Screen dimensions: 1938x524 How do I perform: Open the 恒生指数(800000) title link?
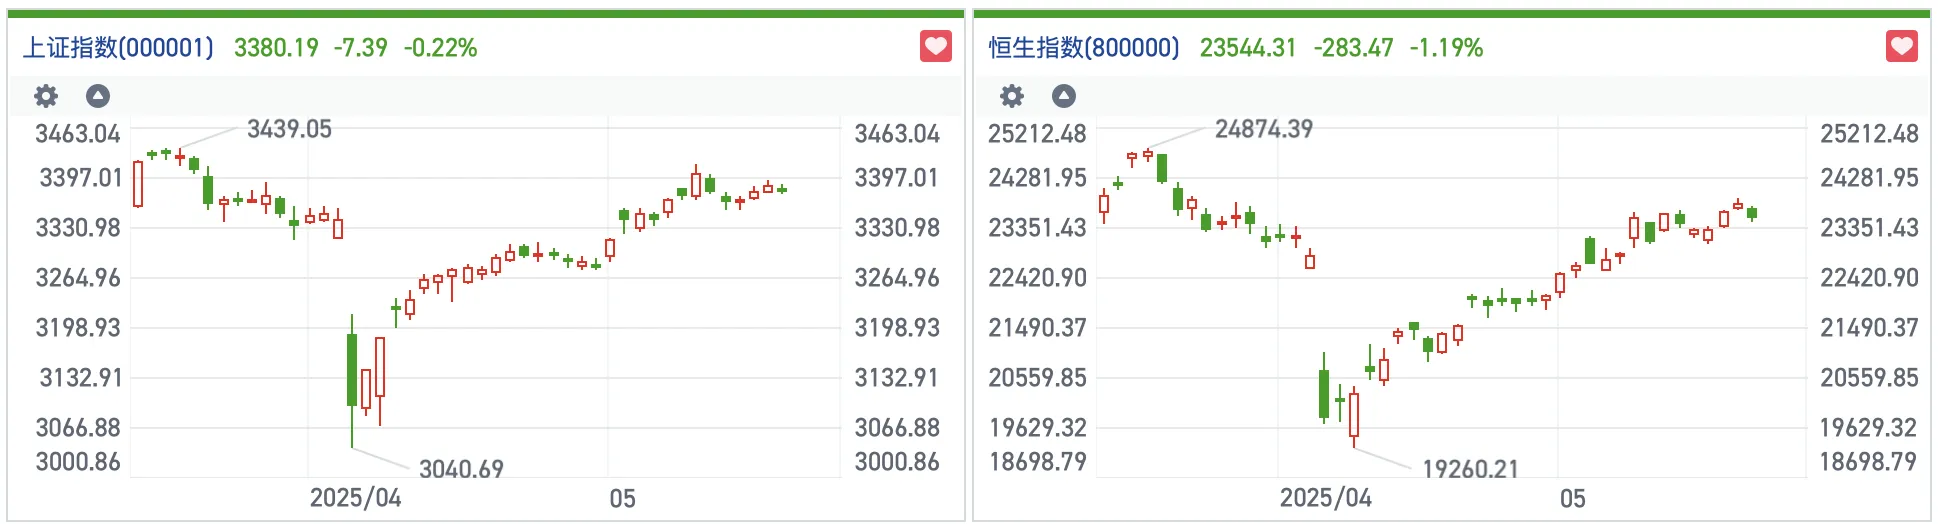tap(1084, 48)
